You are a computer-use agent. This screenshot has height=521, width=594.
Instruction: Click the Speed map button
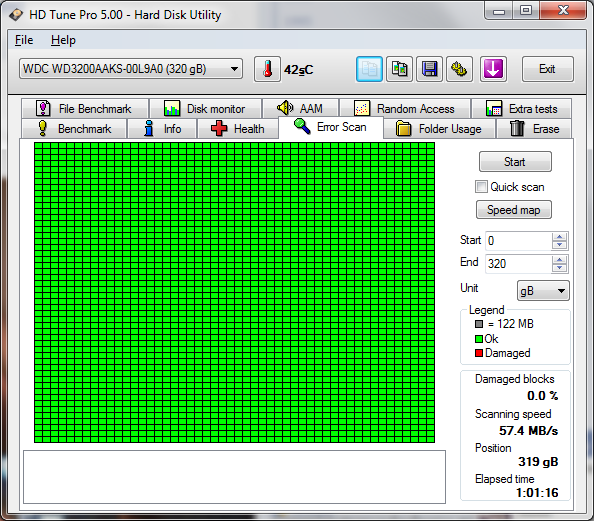tap(514, 210)
